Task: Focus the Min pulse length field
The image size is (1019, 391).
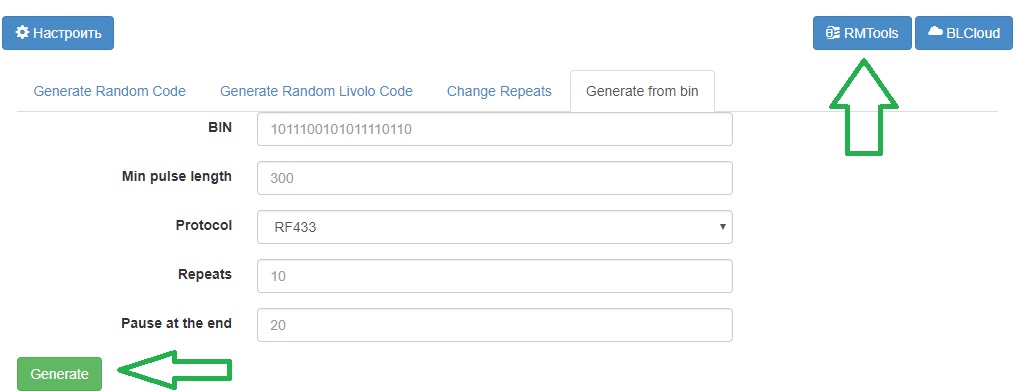Action: 495,178
